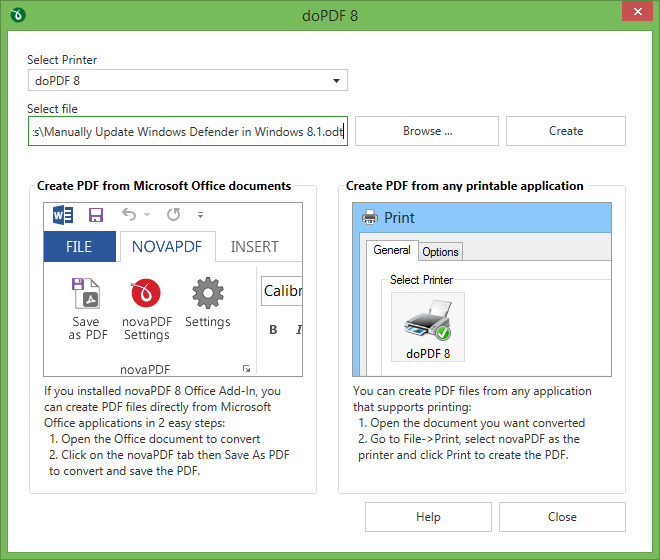Image resolution: width=660 pixels, height=560 pixels.
Task: Open Help from the bottom button
Action: coord(427,517)
